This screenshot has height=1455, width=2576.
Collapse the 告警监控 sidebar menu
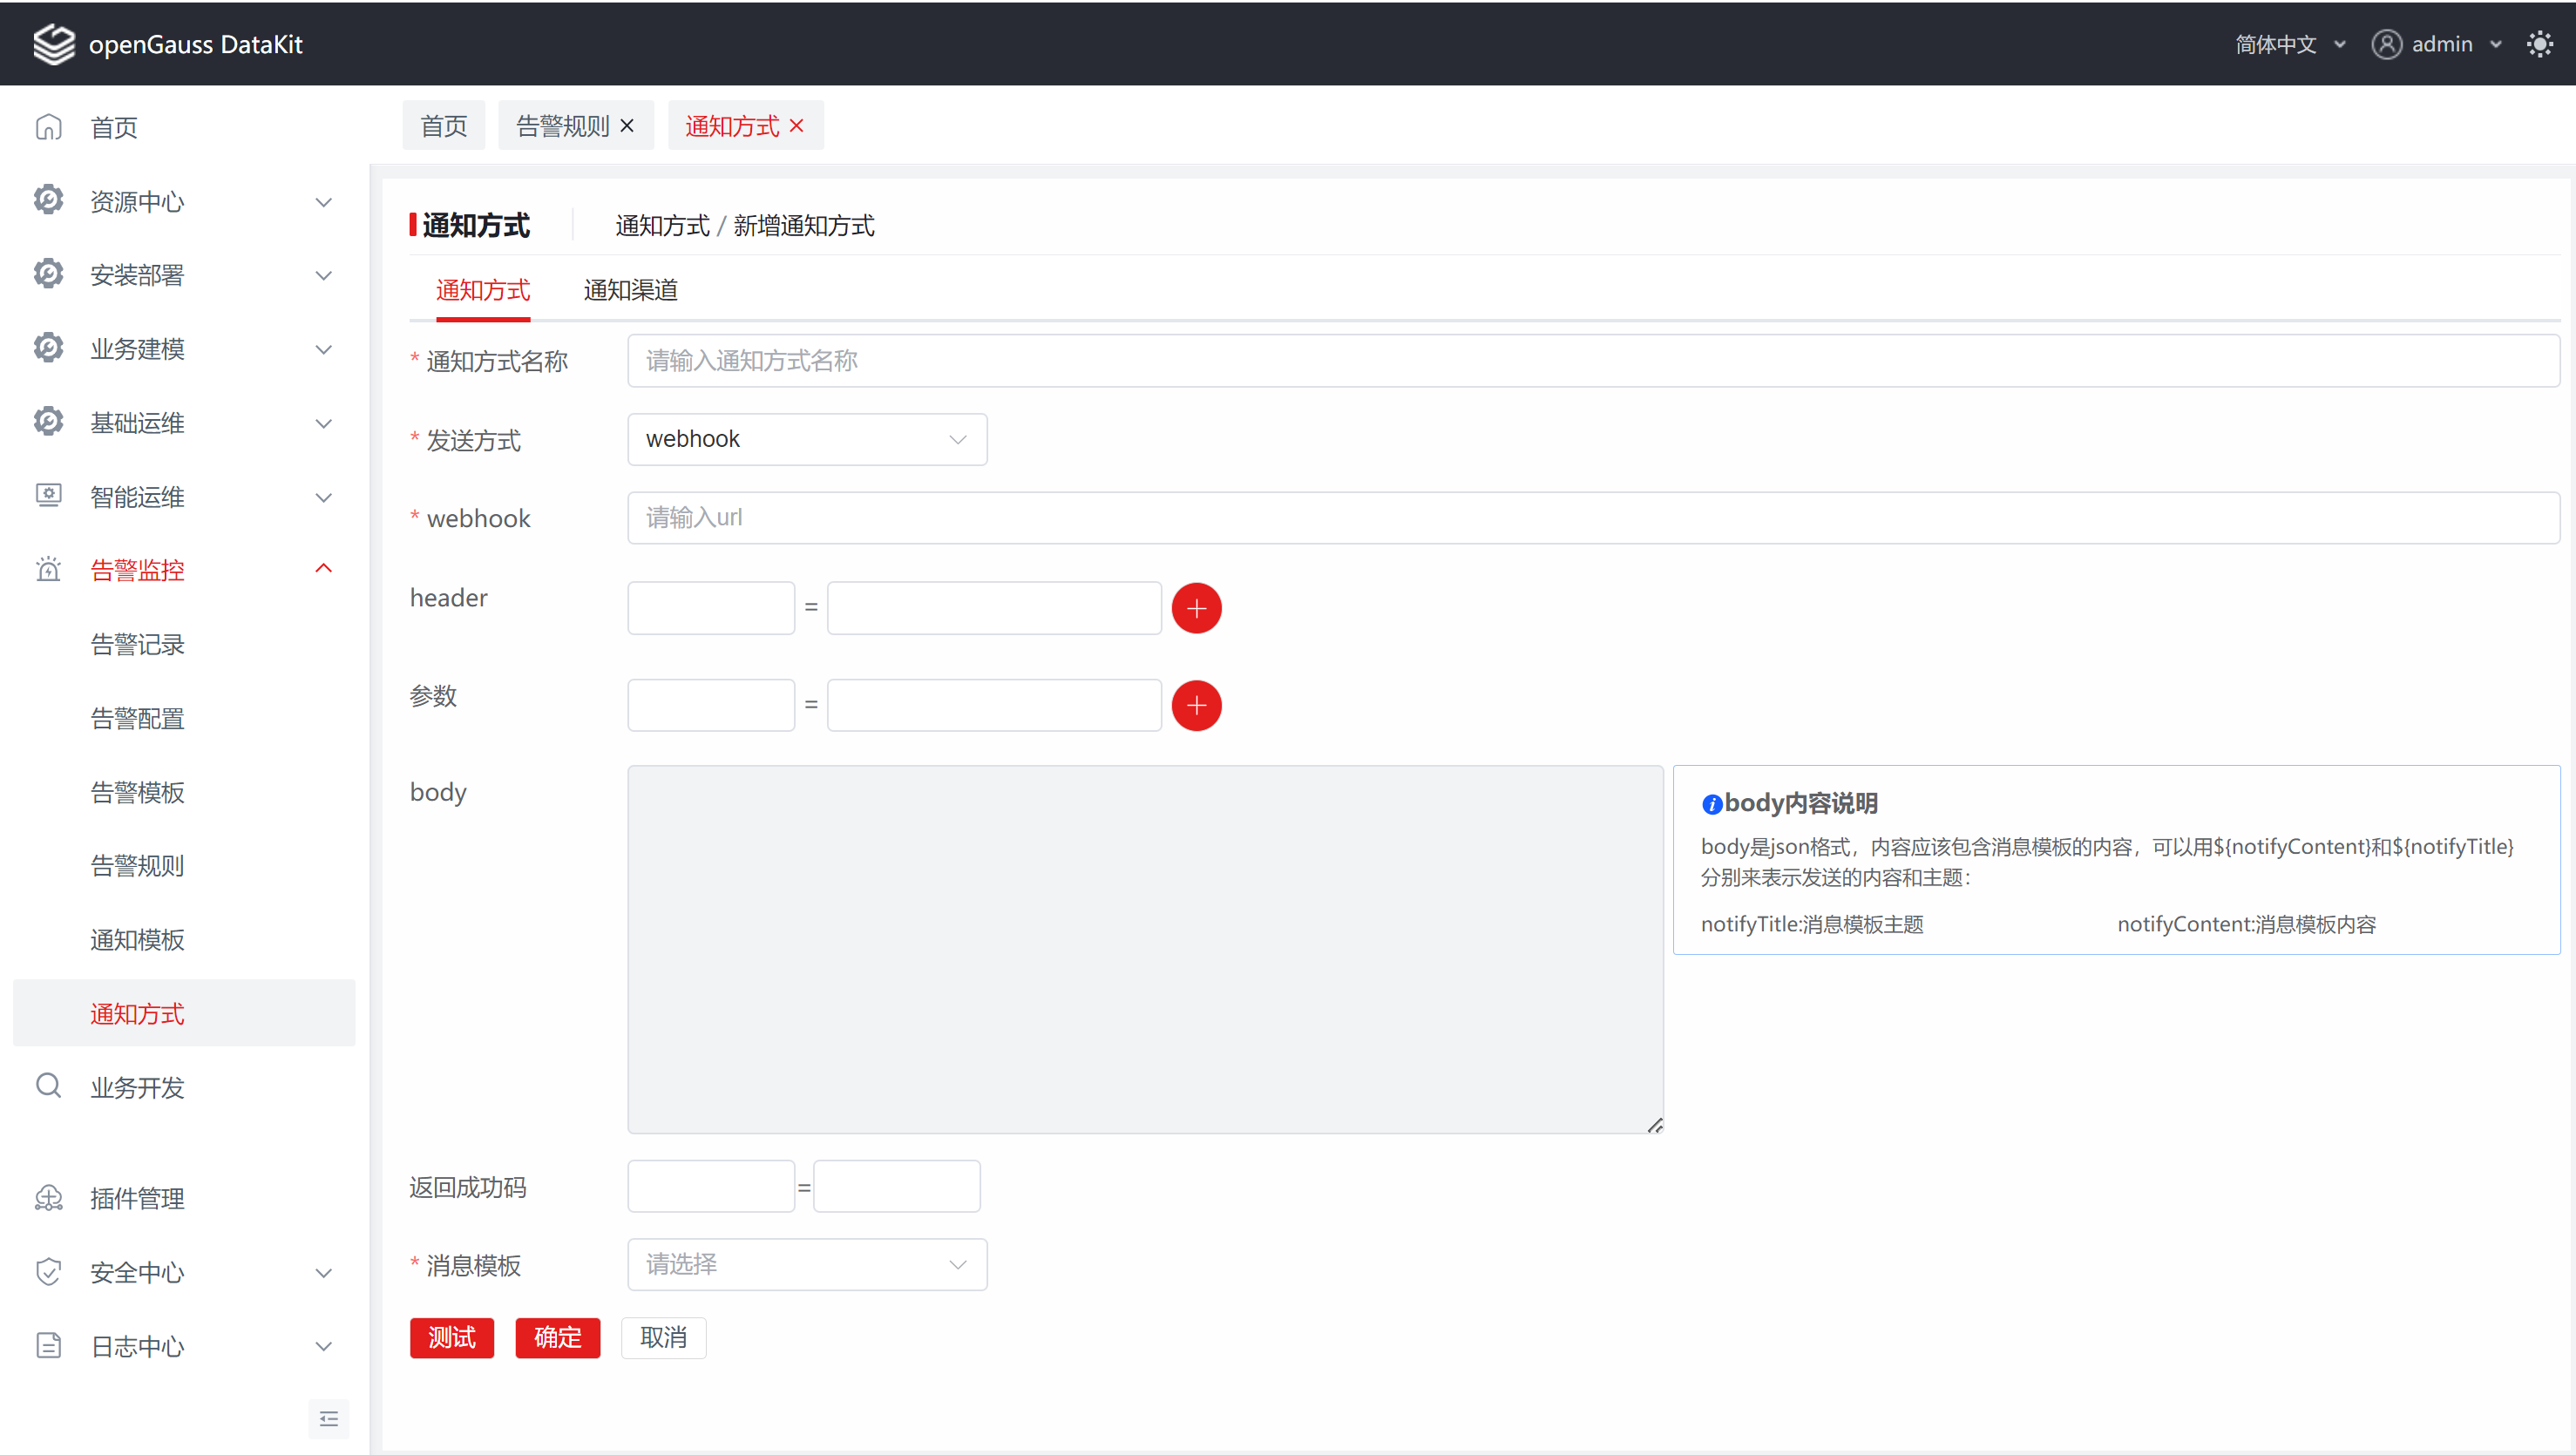pos(323,569)
